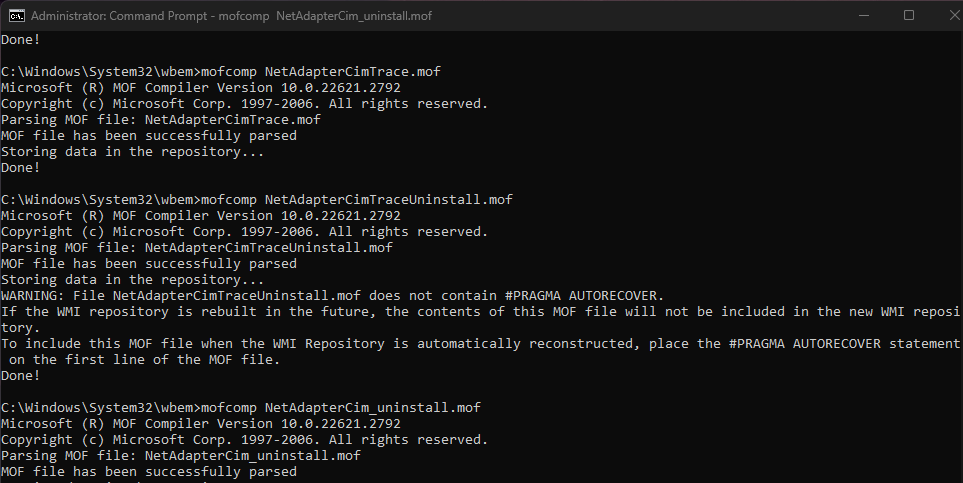Click the line starting 'To include this MOF file'

[x=480, y=344]
